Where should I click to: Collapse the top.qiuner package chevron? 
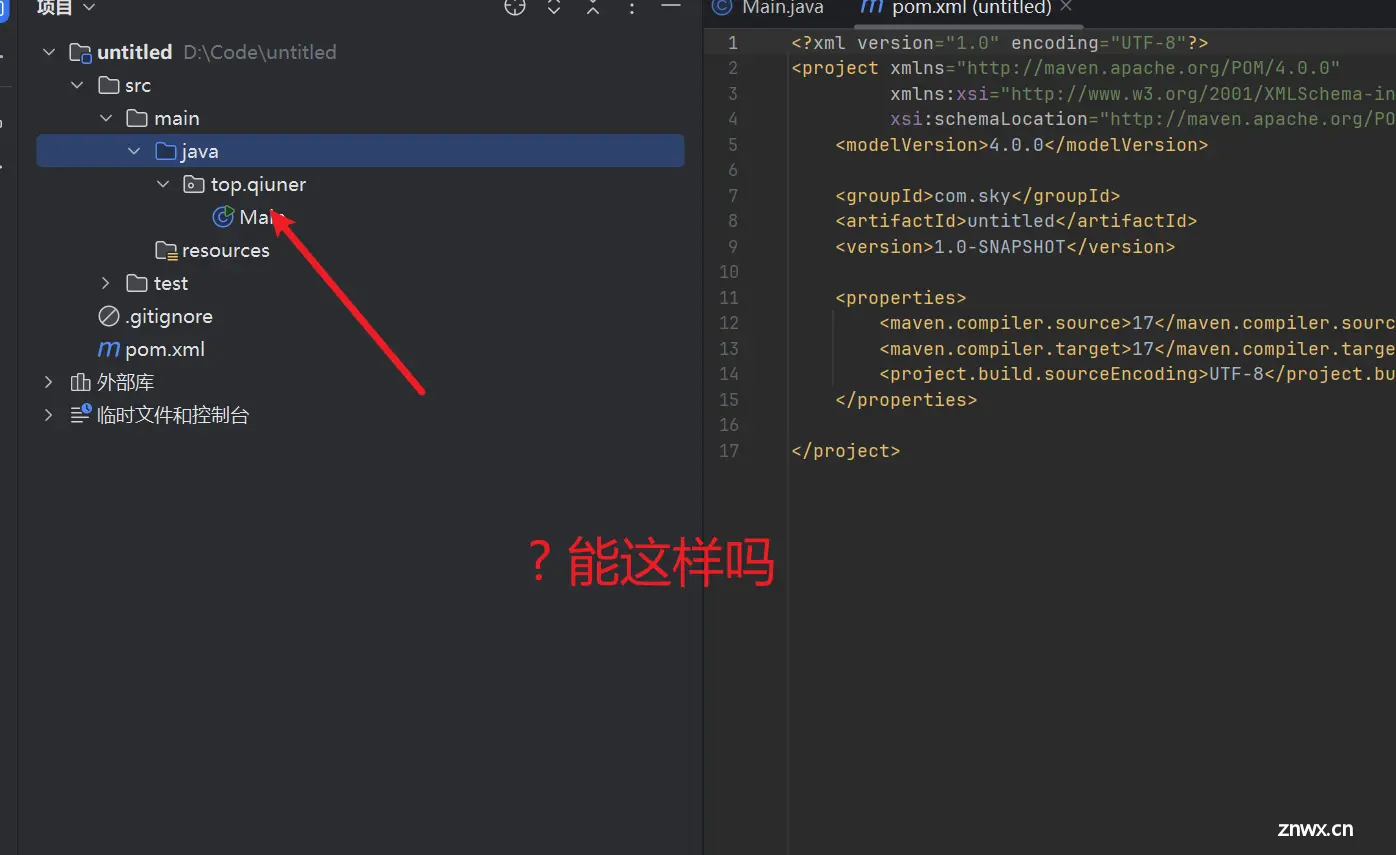(x=163, y=184)
